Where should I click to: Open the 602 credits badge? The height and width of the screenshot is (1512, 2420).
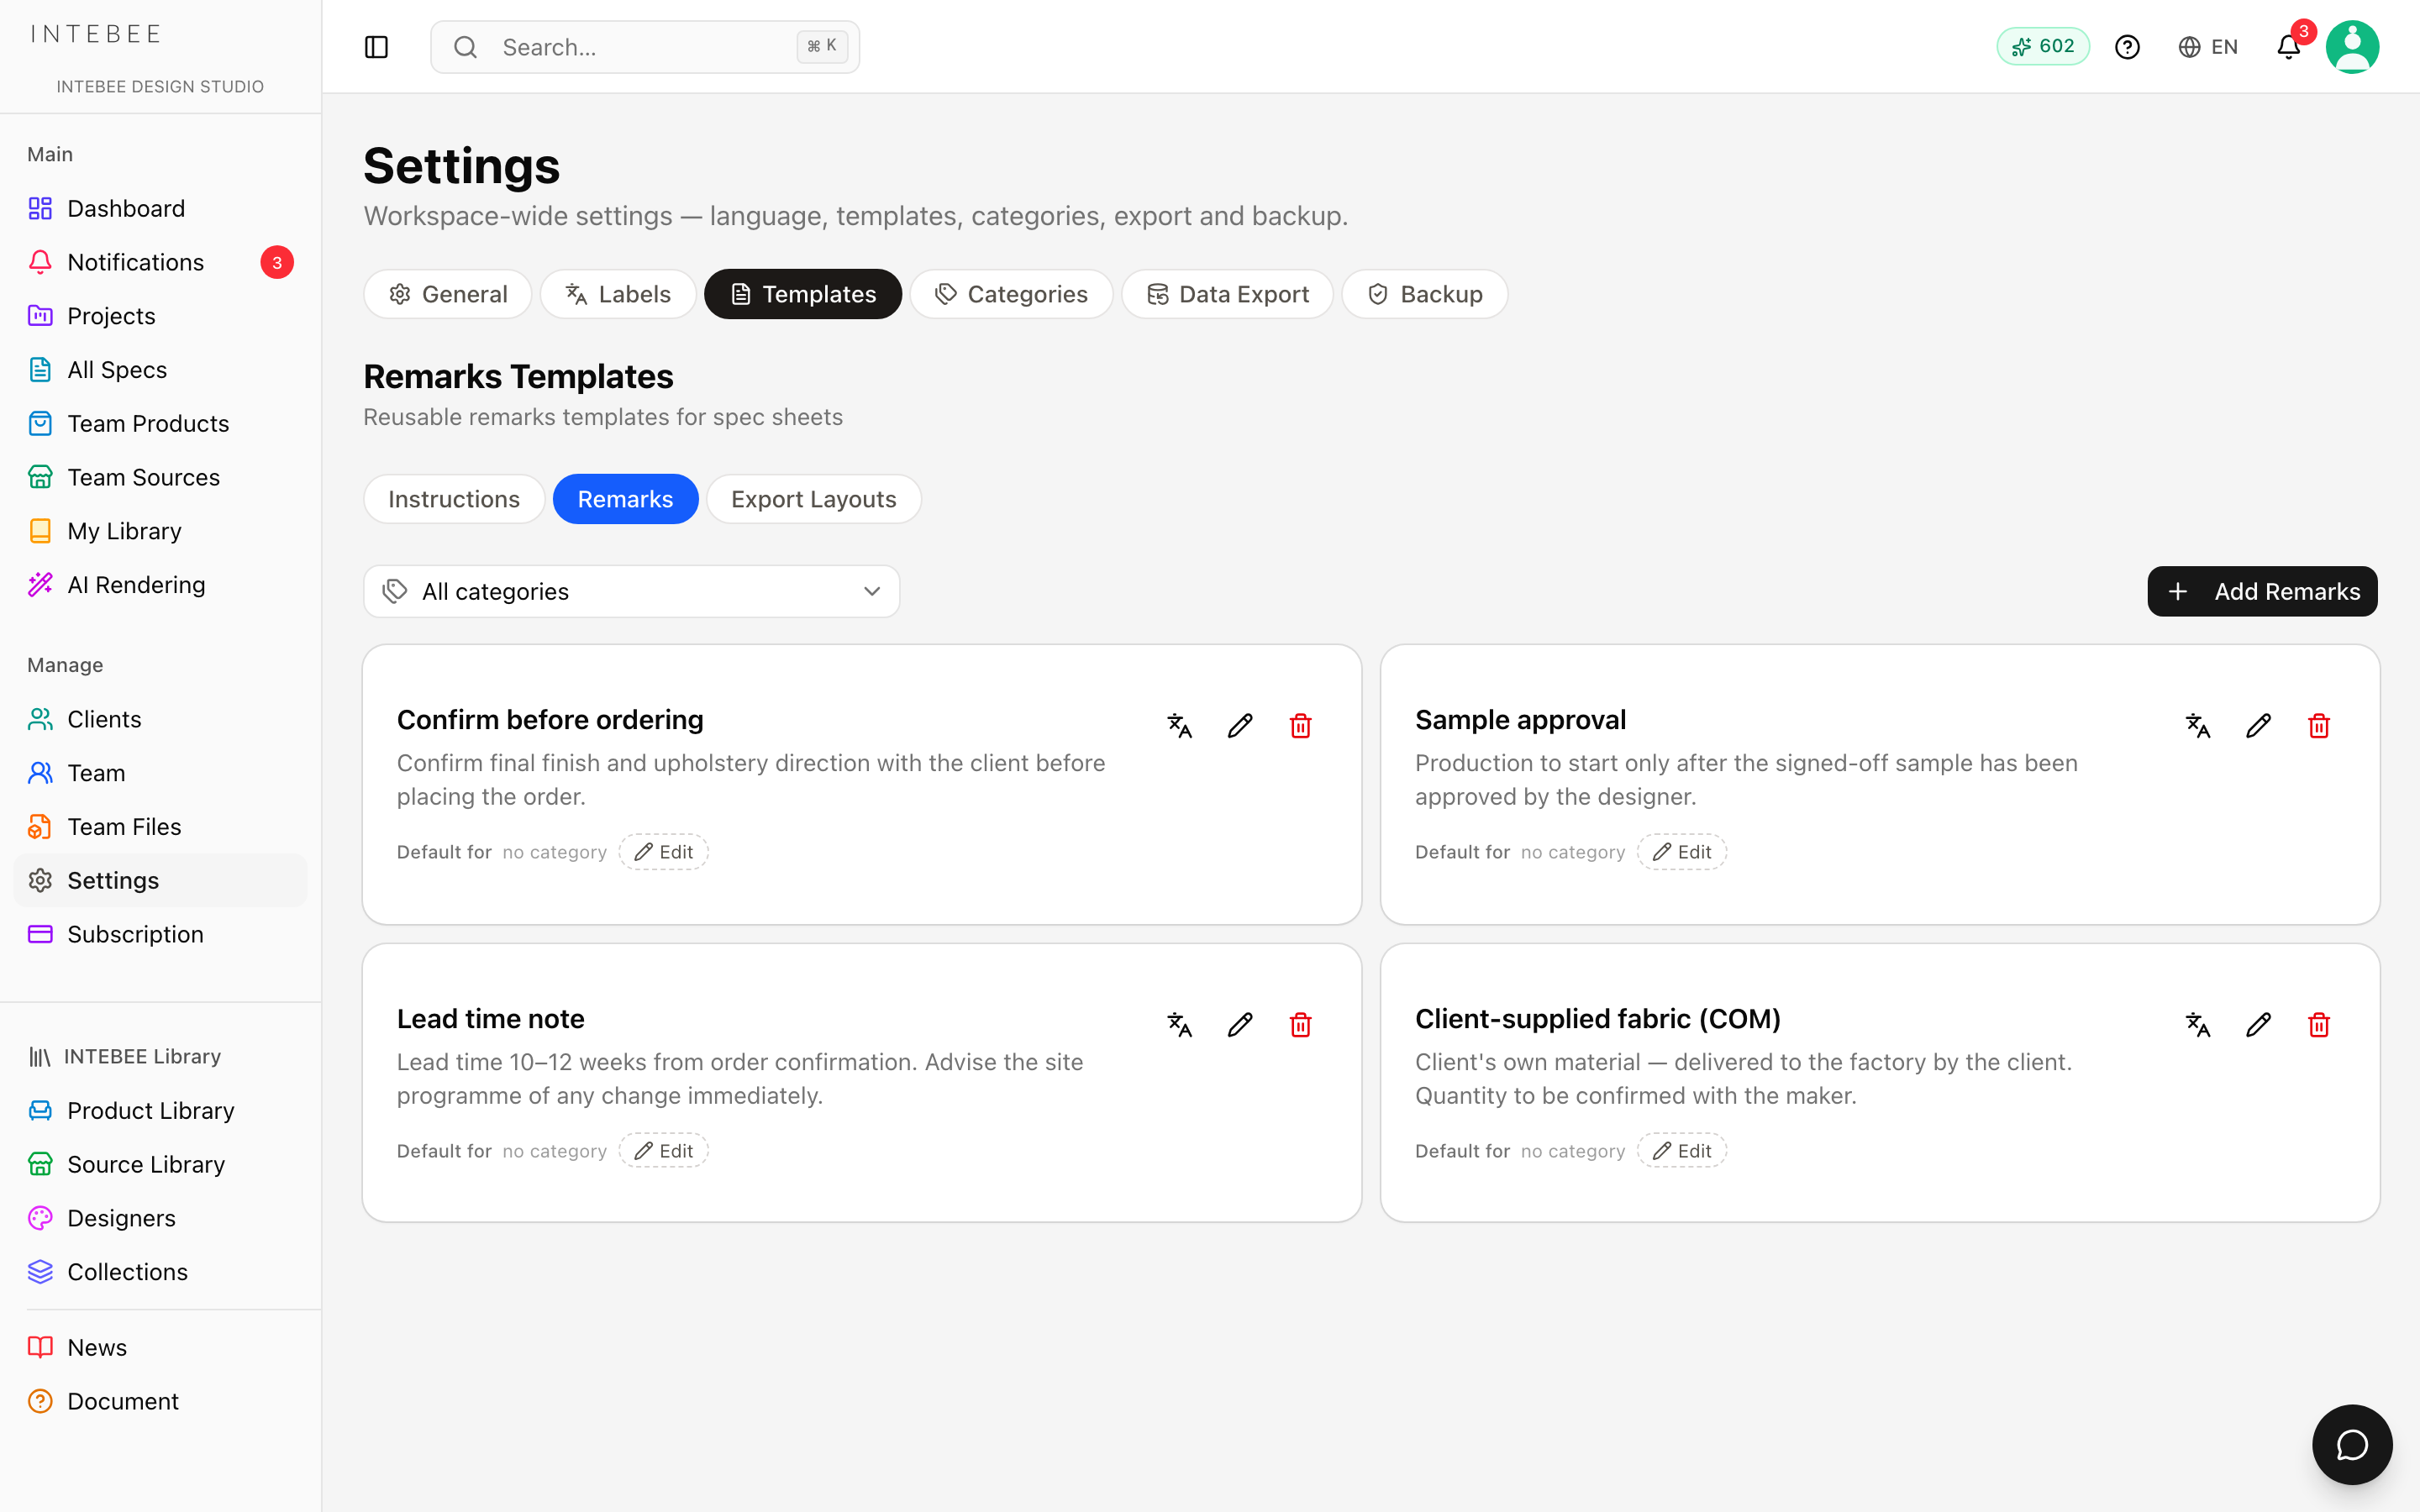pyautogui.click(x=2043, y=46)
